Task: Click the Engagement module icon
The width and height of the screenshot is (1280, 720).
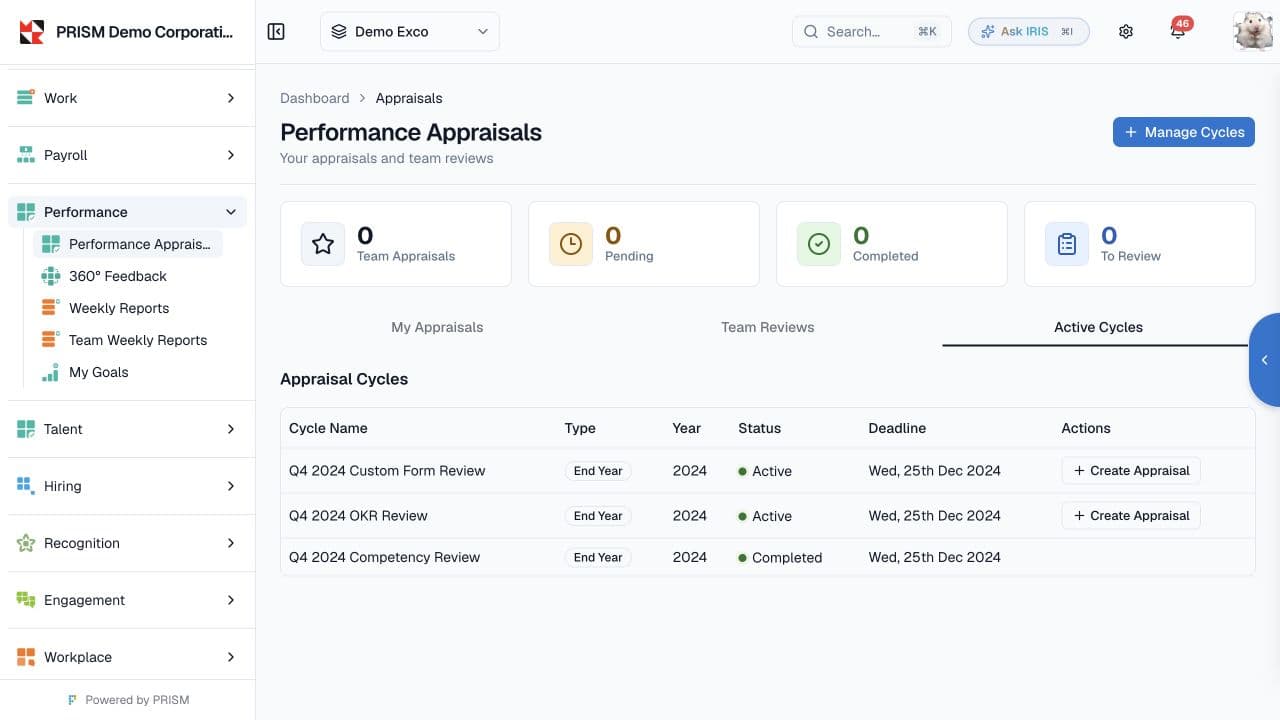Action: tap(26, 600)
